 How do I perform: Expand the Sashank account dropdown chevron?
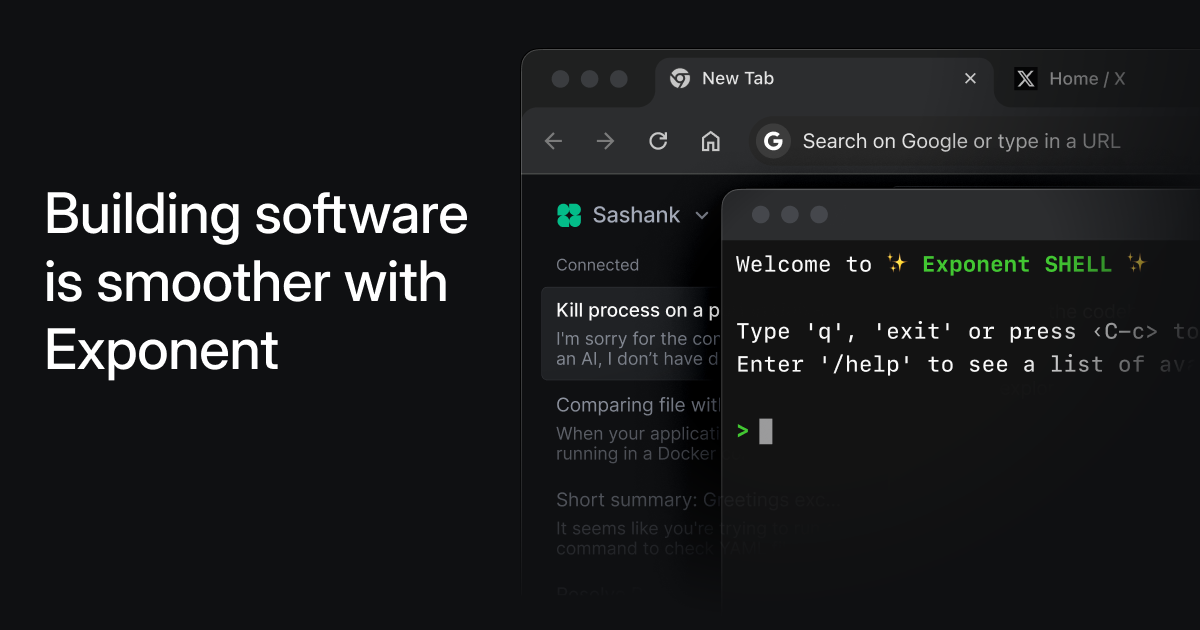(x=702, y=215)
